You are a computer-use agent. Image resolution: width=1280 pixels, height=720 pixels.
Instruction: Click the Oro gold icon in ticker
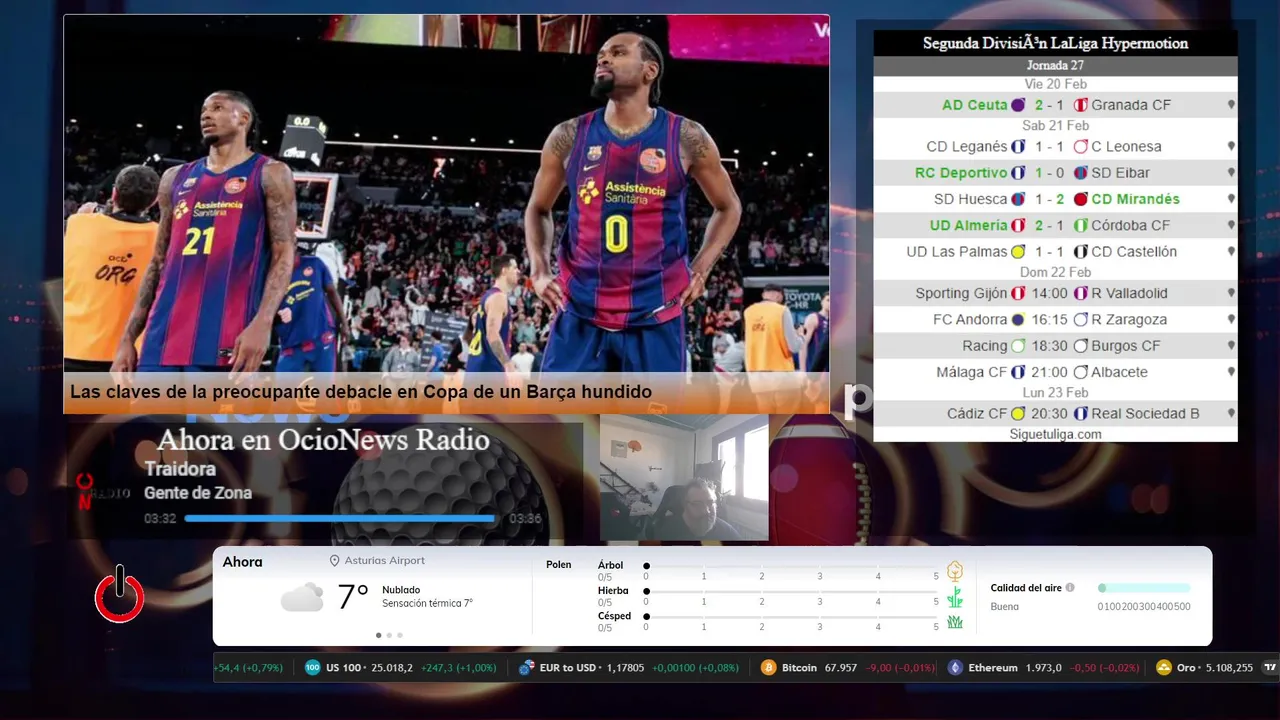[x=1163, y=668]
